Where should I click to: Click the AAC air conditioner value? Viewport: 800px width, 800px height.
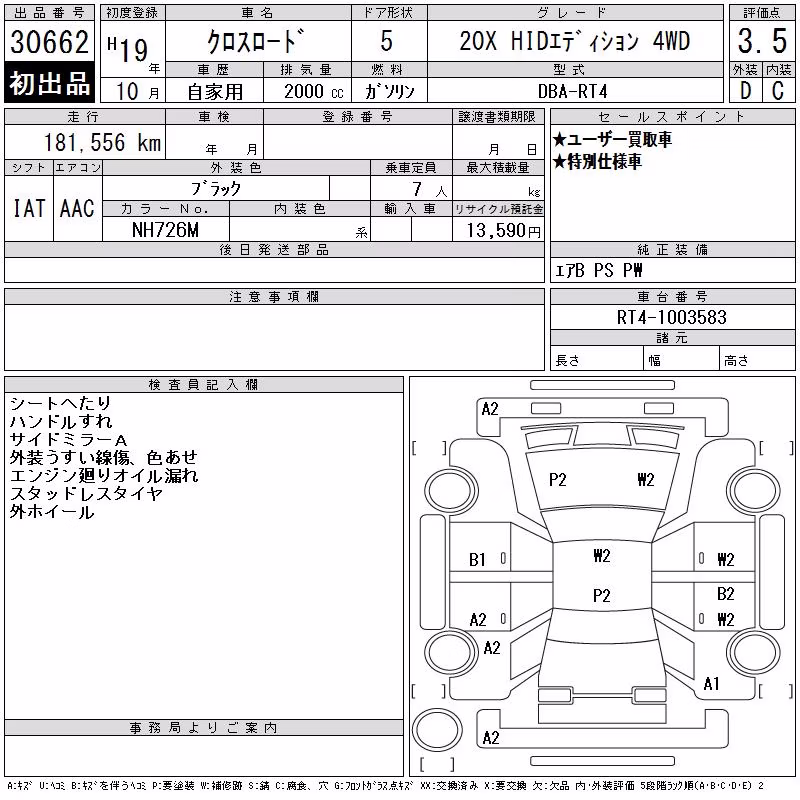pyautogui.click(x=77, y=208)
